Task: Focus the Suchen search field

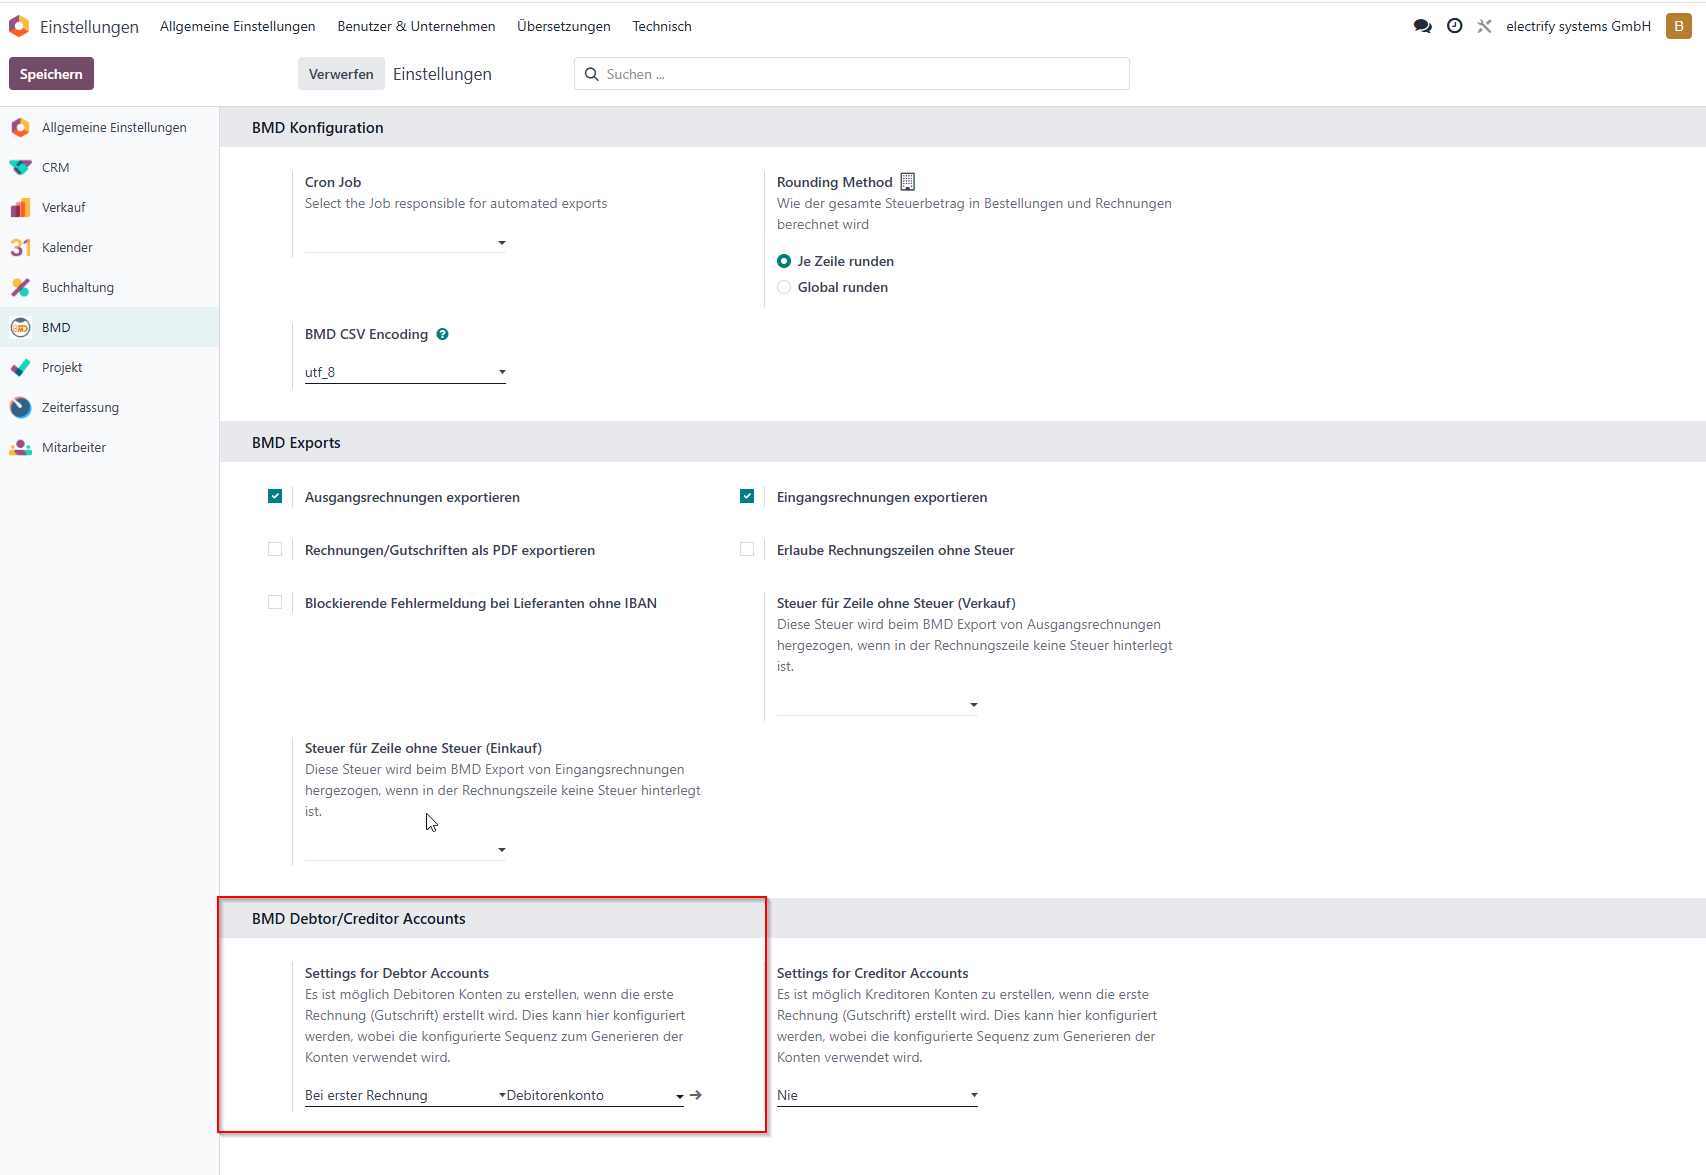Action: pos(852,74)
